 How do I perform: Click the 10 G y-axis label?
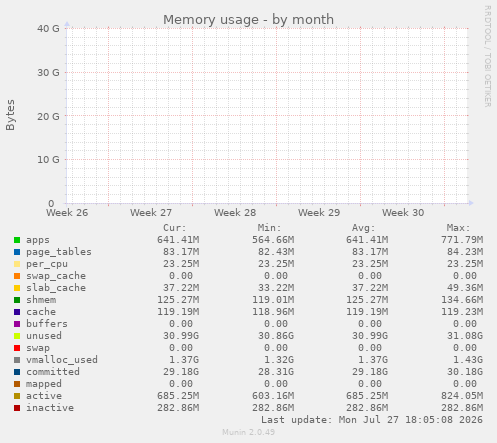click(48, 160)
